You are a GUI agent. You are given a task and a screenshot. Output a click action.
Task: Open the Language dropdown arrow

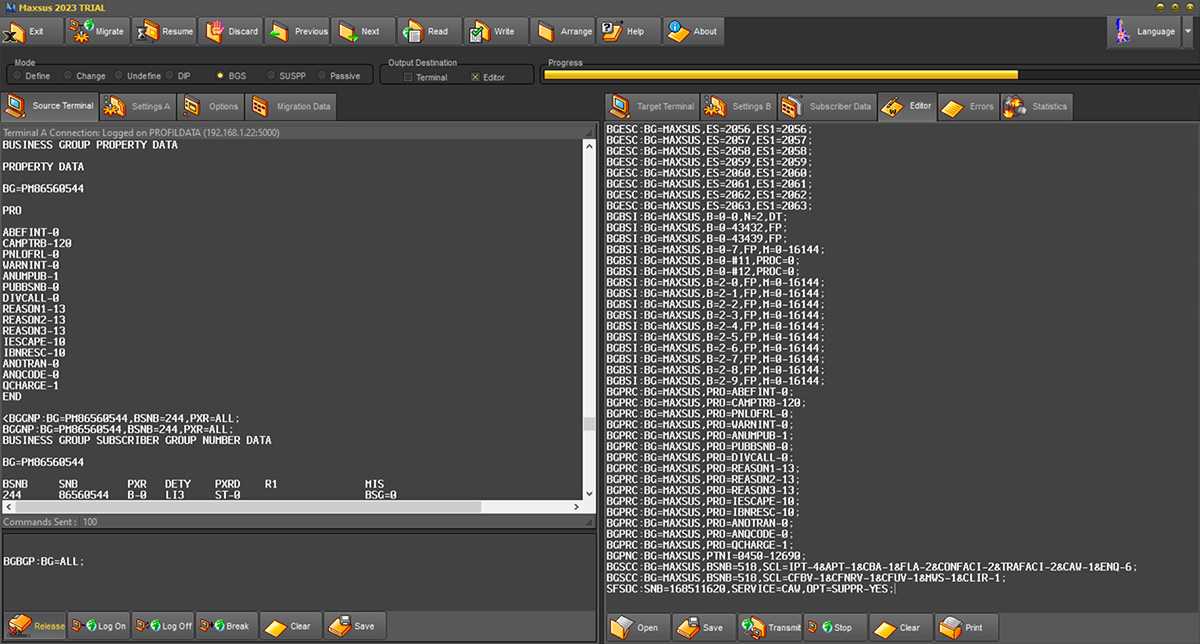click(1187, 31)
